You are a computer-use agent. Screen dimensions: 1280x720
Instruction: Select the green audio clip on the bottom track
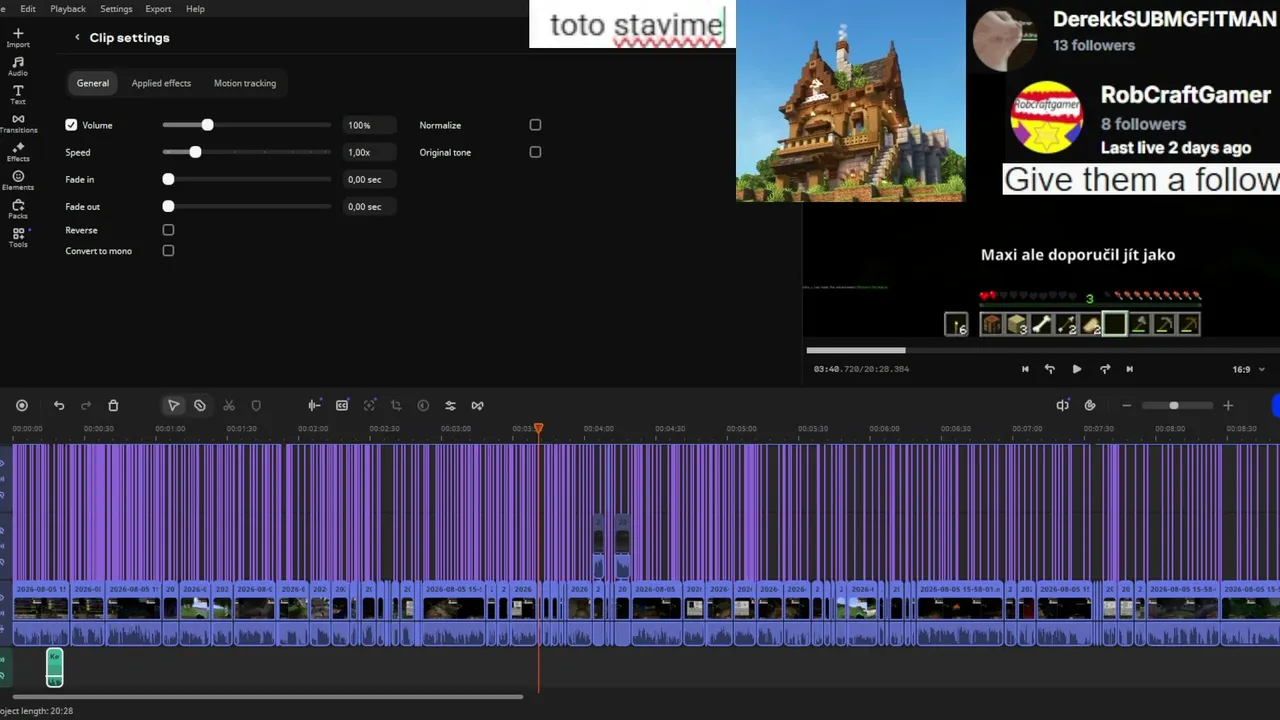tap(55, 668)
